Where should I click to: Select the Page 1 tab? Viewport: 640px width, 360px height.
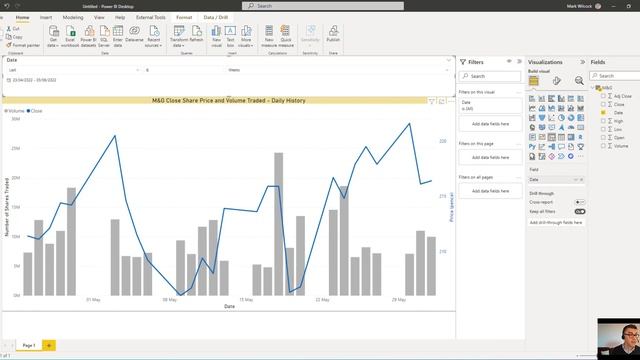click(x=29, y=345)
